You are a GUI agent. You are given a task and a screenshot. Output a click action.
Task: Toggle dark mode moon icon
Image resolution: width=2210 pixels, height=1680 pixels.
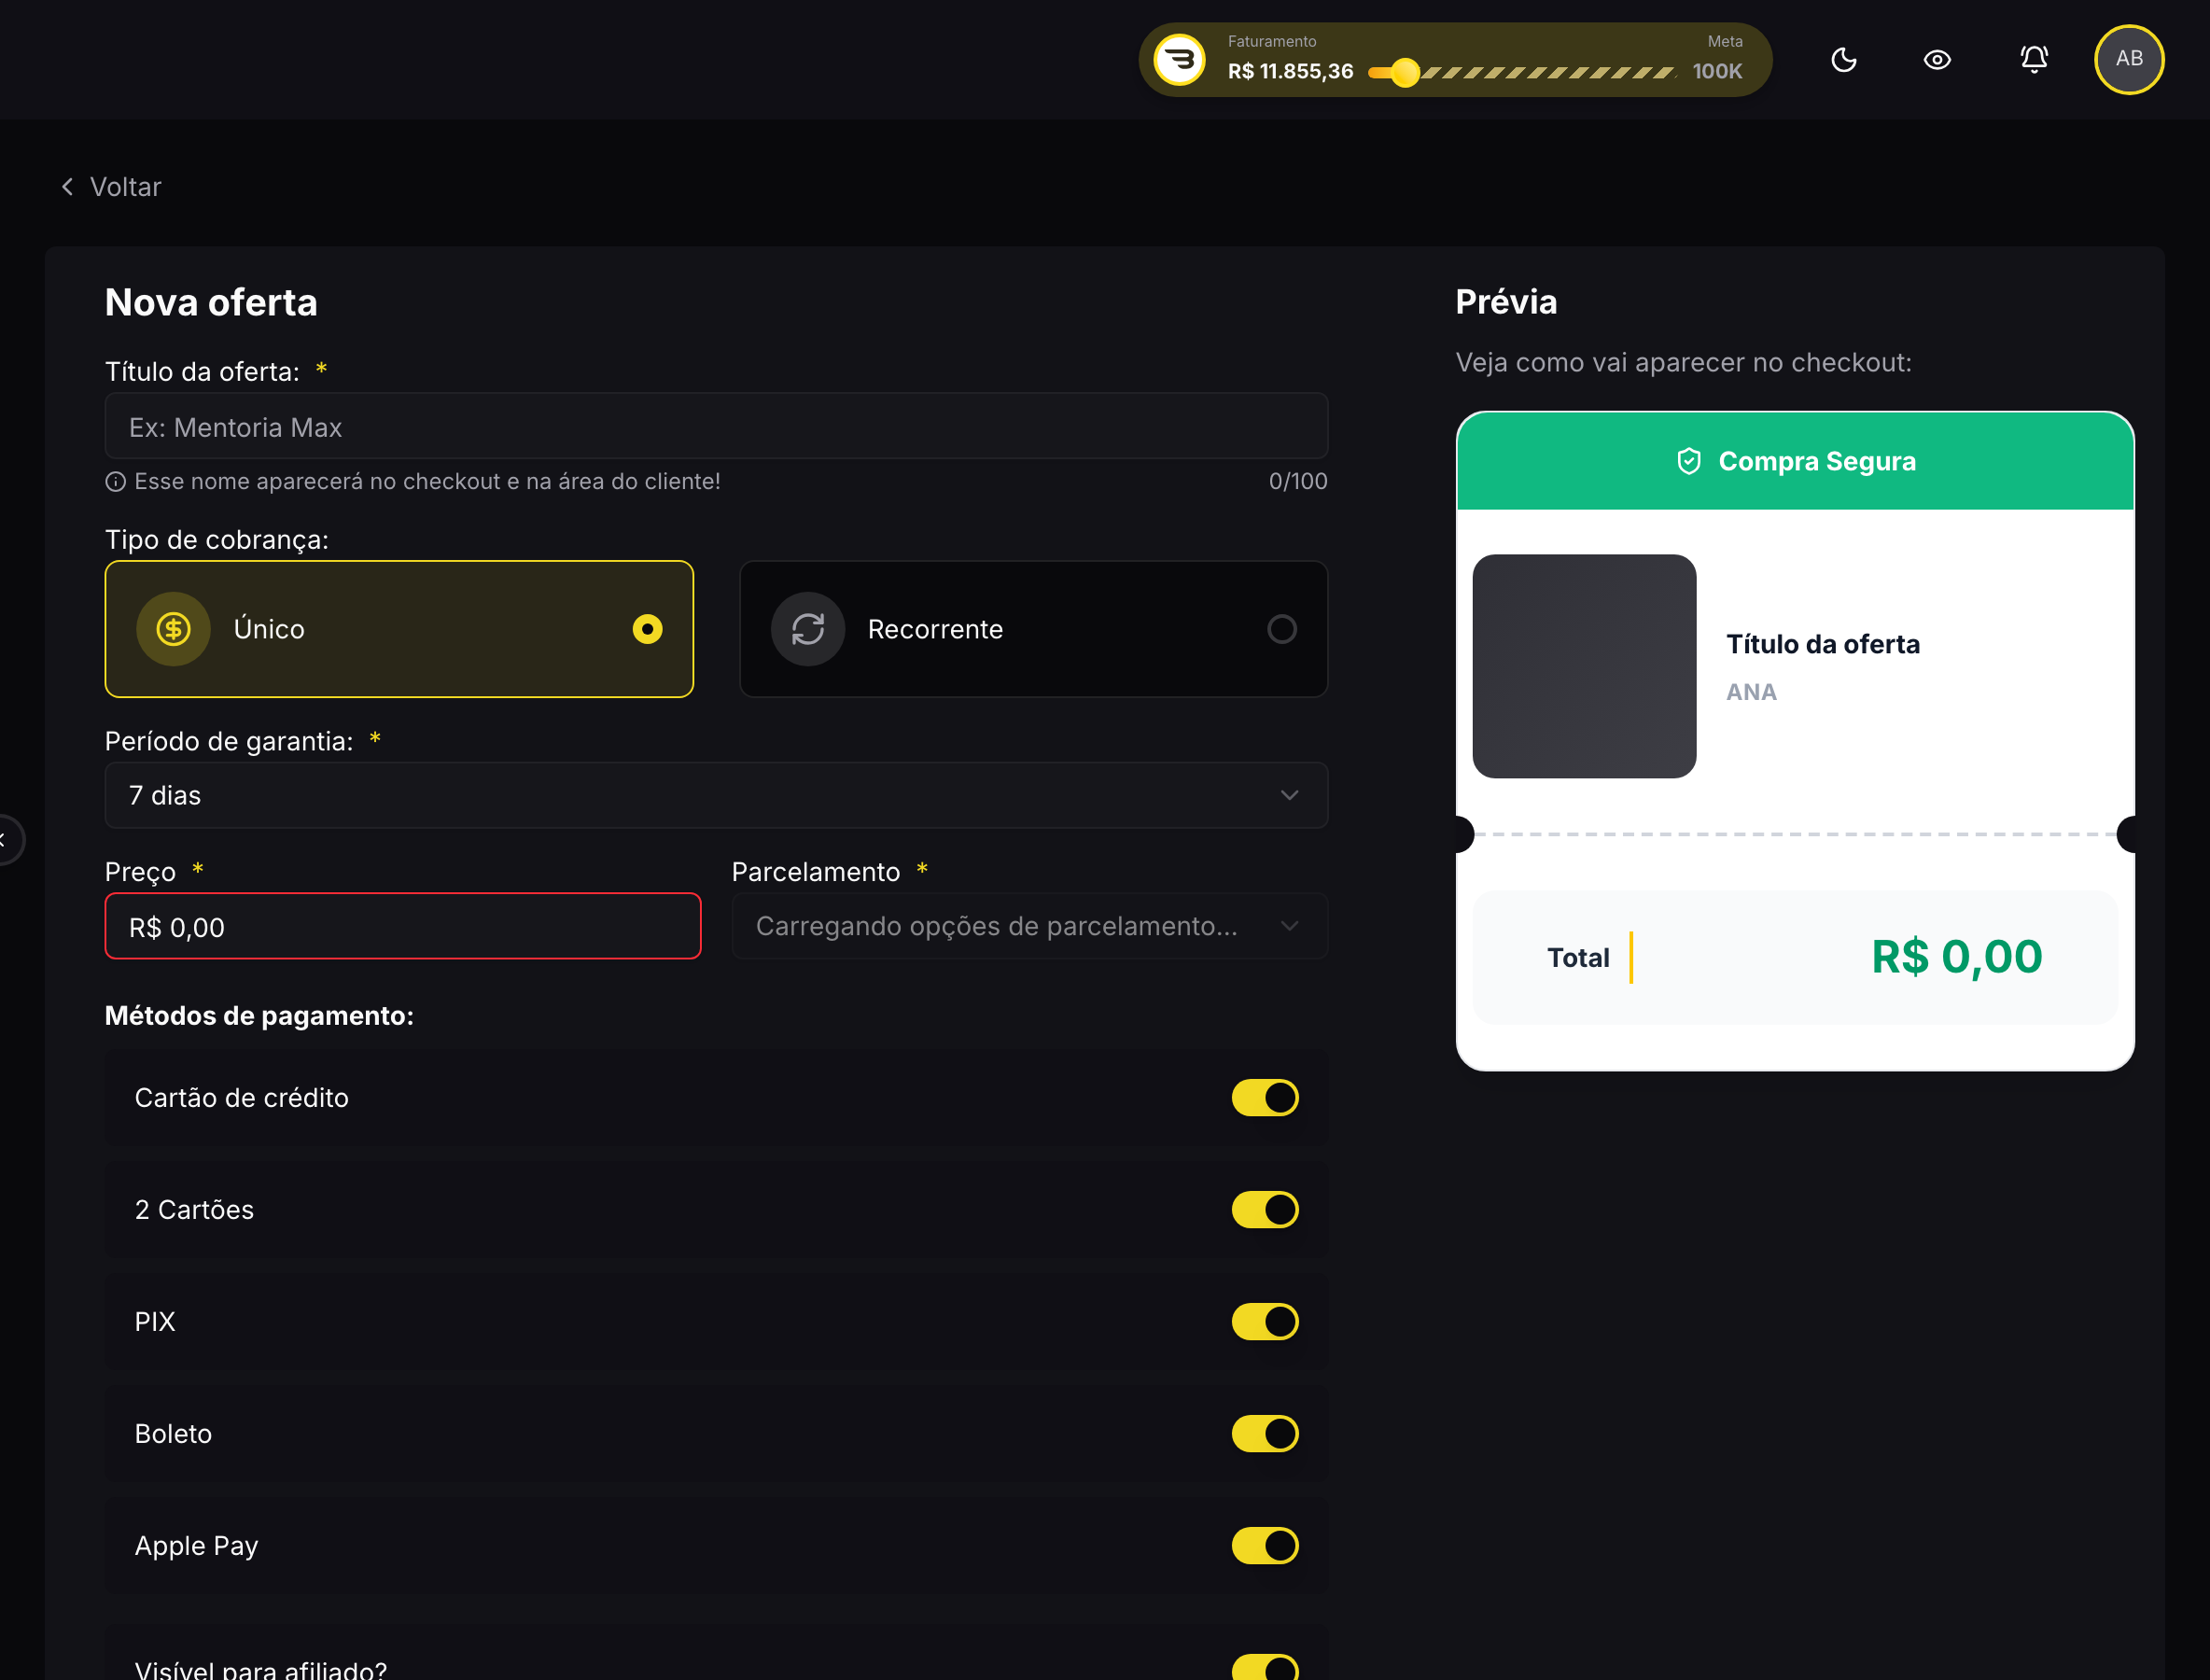[1843, 60]
